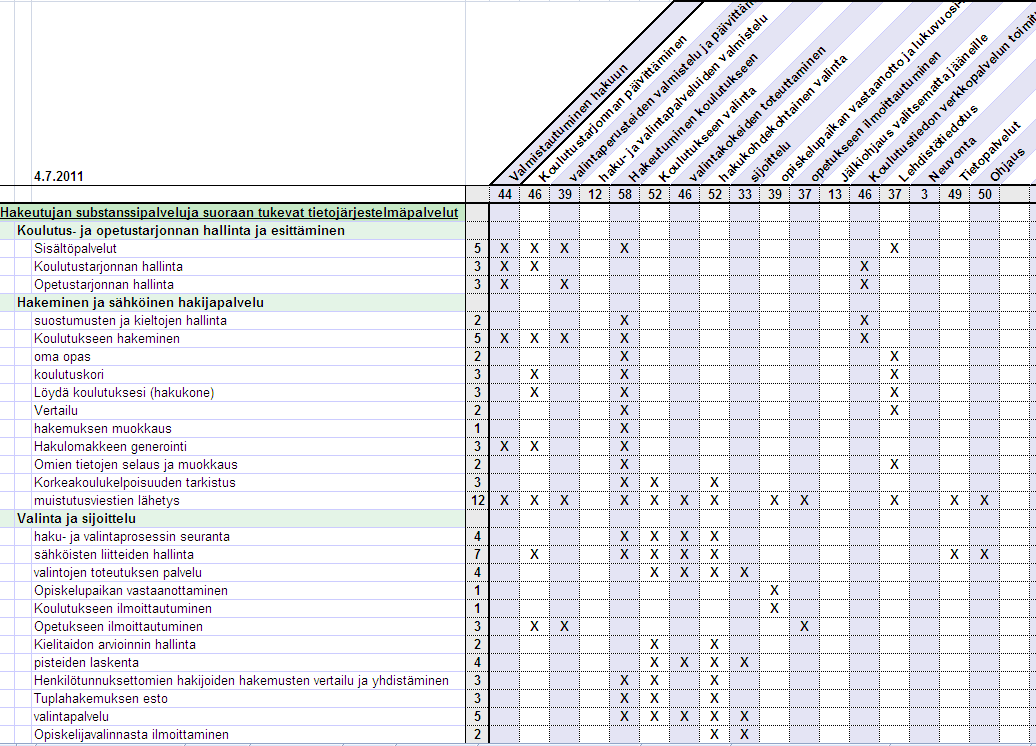Click the 'pisteiden laskenta' row label
This screenshot has width=1036, height=746.
(x=87, y=662)
